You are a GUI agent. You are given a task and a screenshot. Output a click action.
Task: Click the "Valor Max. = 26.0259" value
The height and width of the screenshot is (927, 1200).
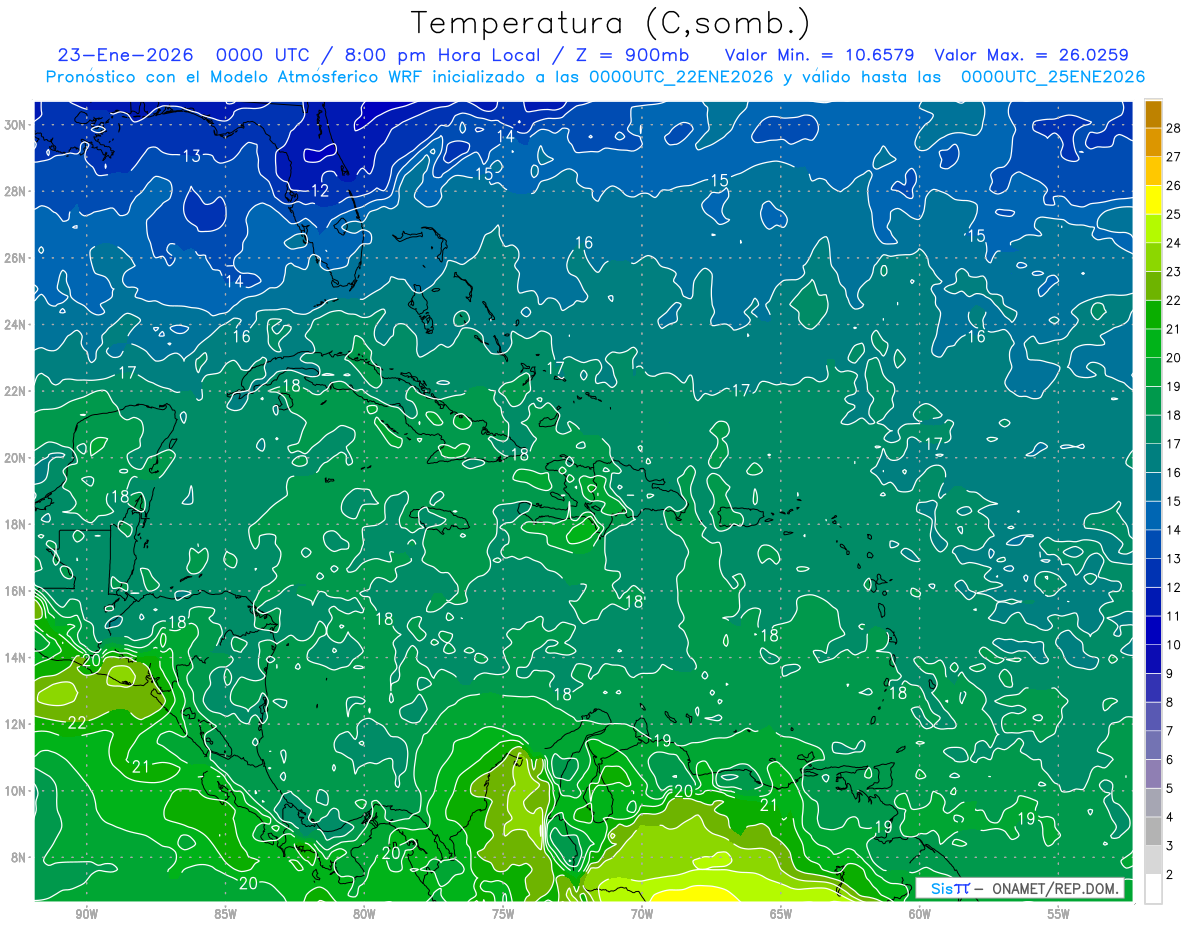[x=1032, y=55]
